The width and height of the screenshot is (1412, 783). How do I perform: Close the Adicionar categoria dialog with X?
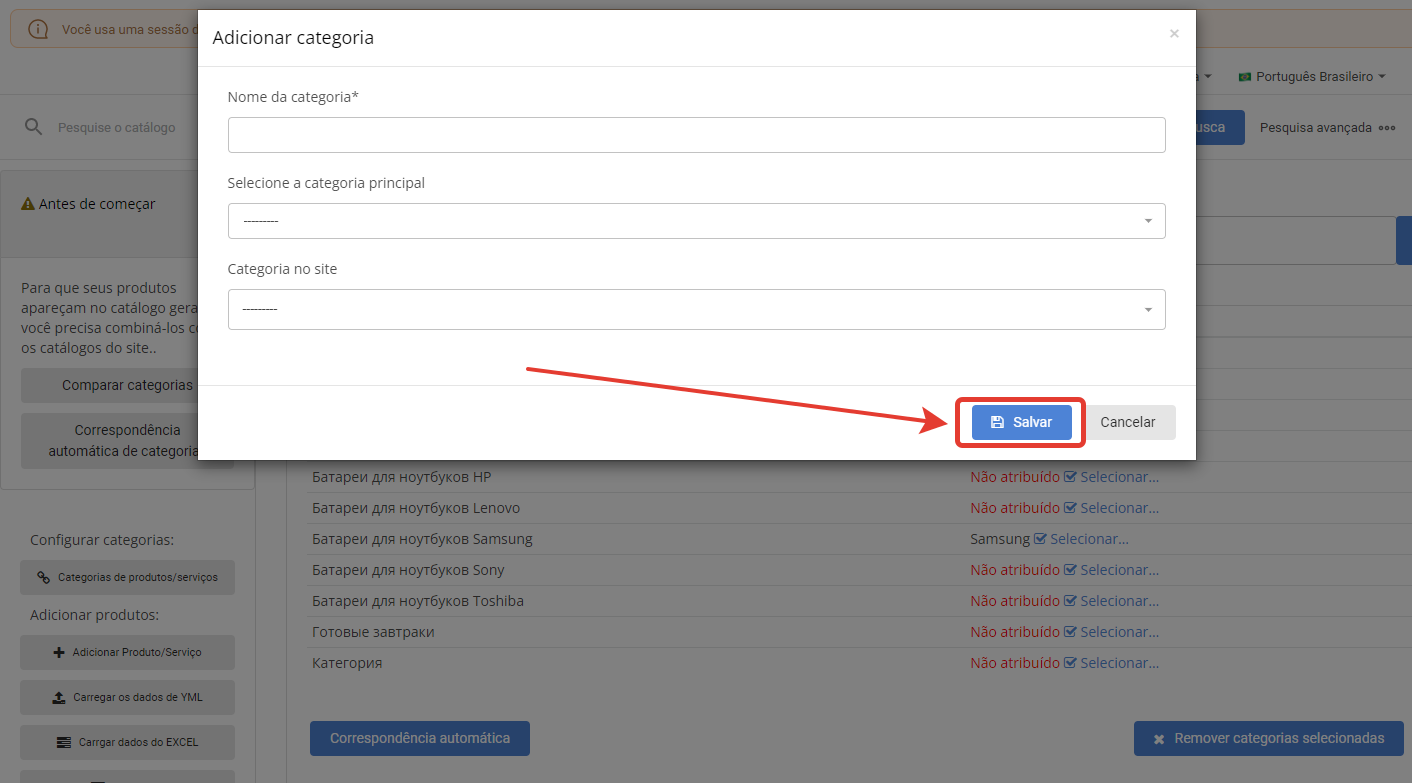[1174, 34]
